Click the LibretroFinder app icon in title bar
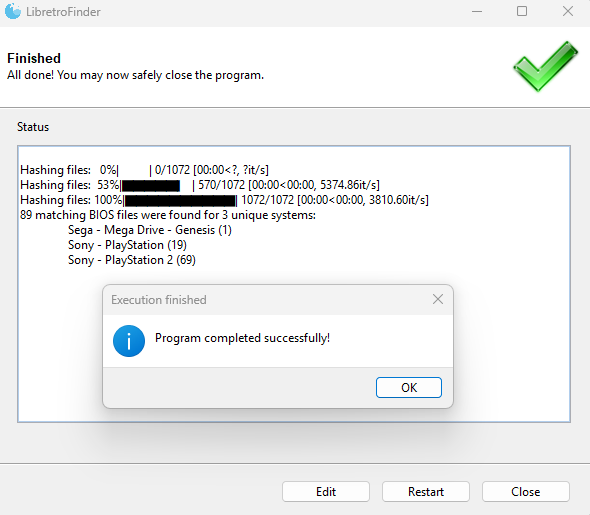The image size is (590, 515). (x=12, y=11)
